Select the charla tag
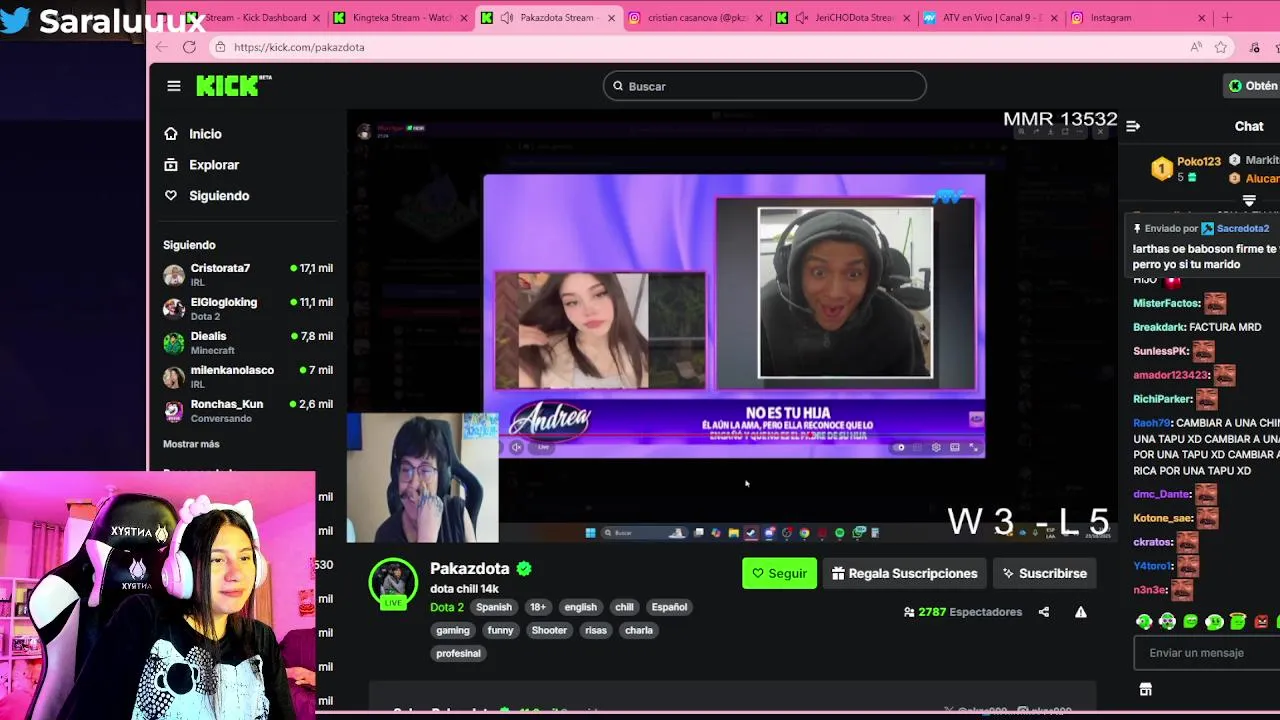Viewport: 1280px width, 720px height. click(x=639, y=630)
